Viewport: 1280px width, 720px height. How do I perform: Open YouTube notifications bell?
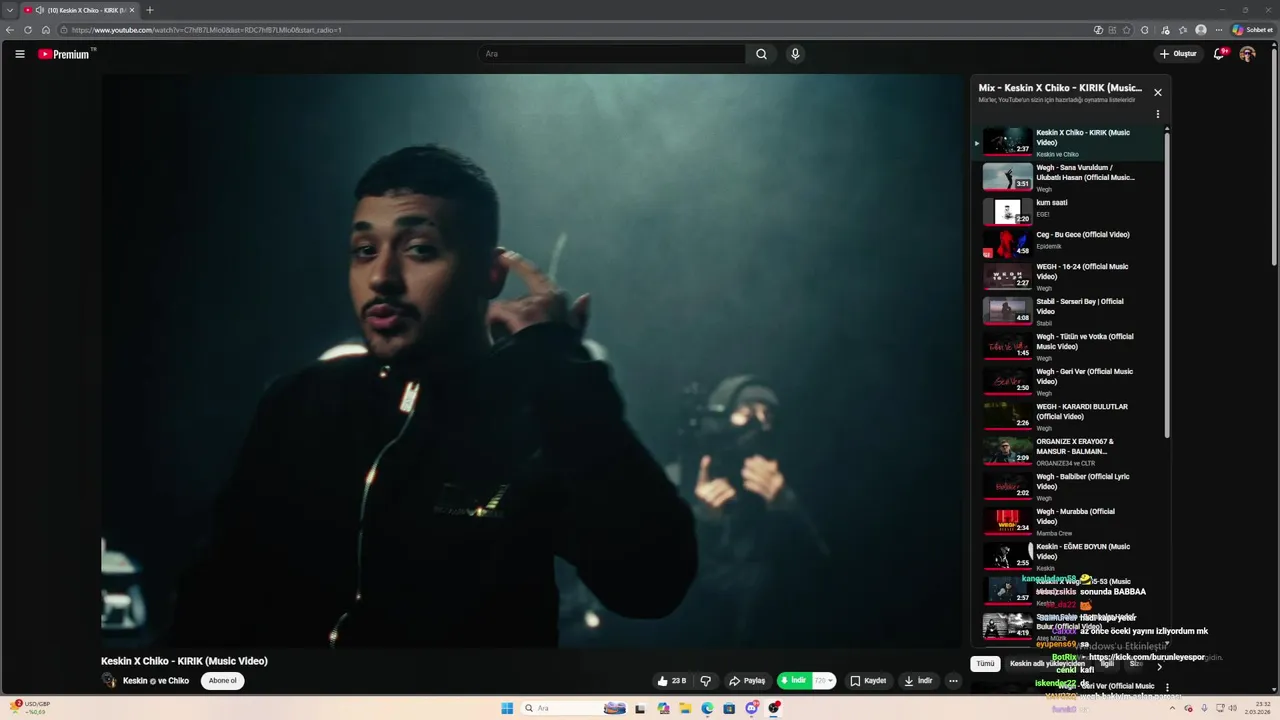[1219, 54]
